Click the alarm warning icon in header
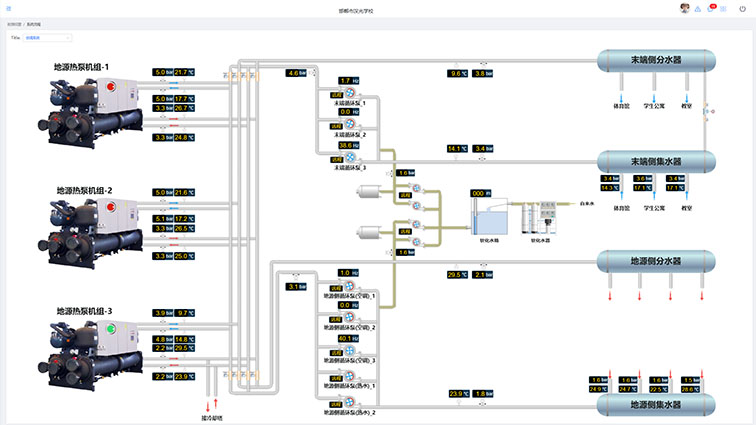This screenshot has width=756, height=425. tap(698, 9)
